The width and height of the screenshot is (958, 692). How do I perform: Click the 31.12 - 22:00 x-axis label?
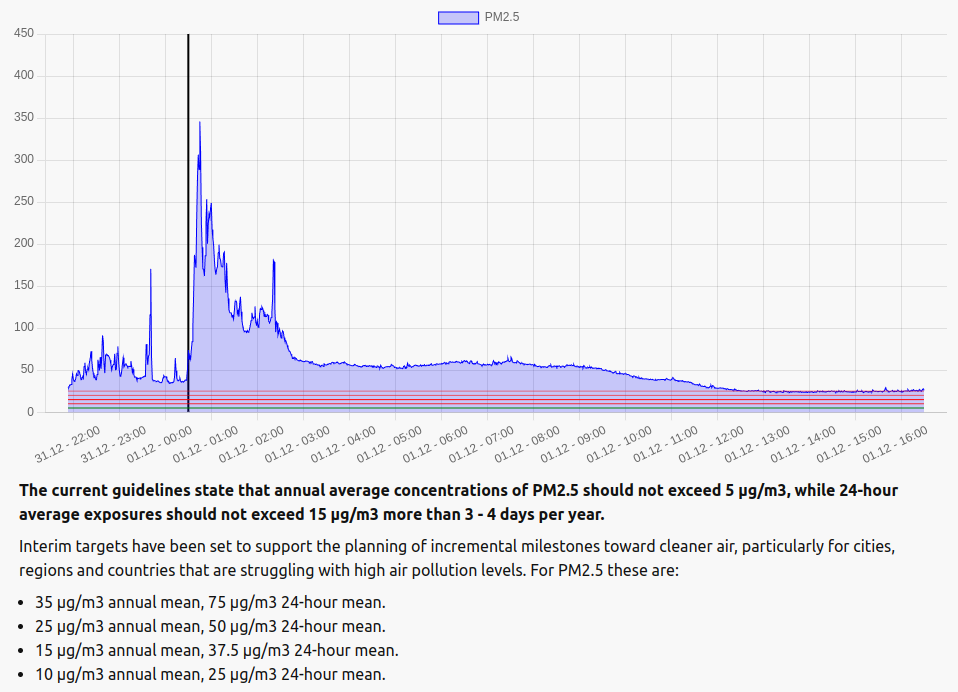(x=67, y=444)
